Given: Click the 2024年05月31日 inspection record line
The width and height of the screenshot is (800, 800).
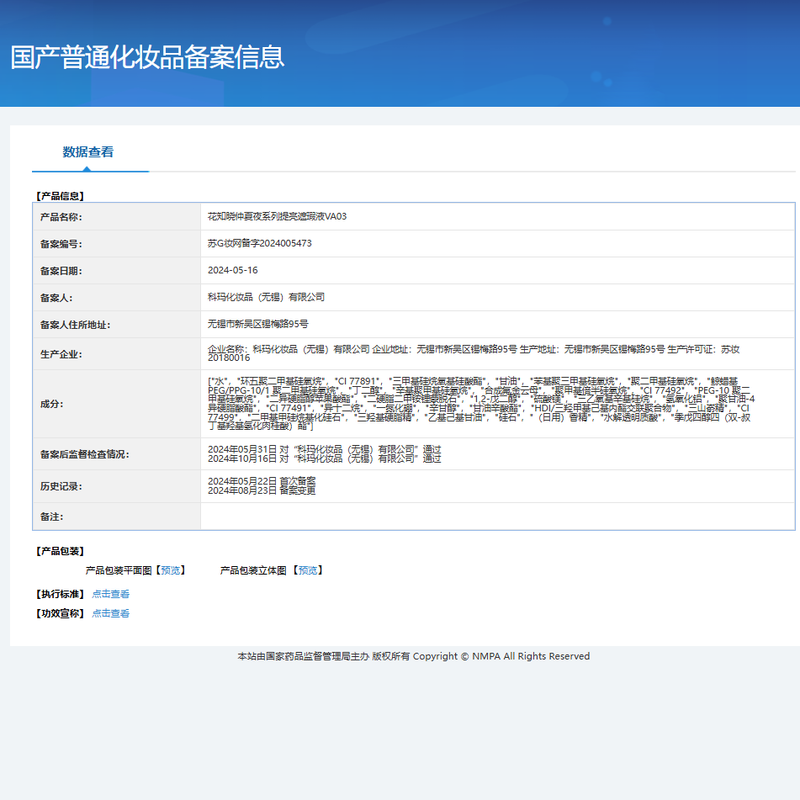Looking at the screenshot, I should (x=323, y=450).
